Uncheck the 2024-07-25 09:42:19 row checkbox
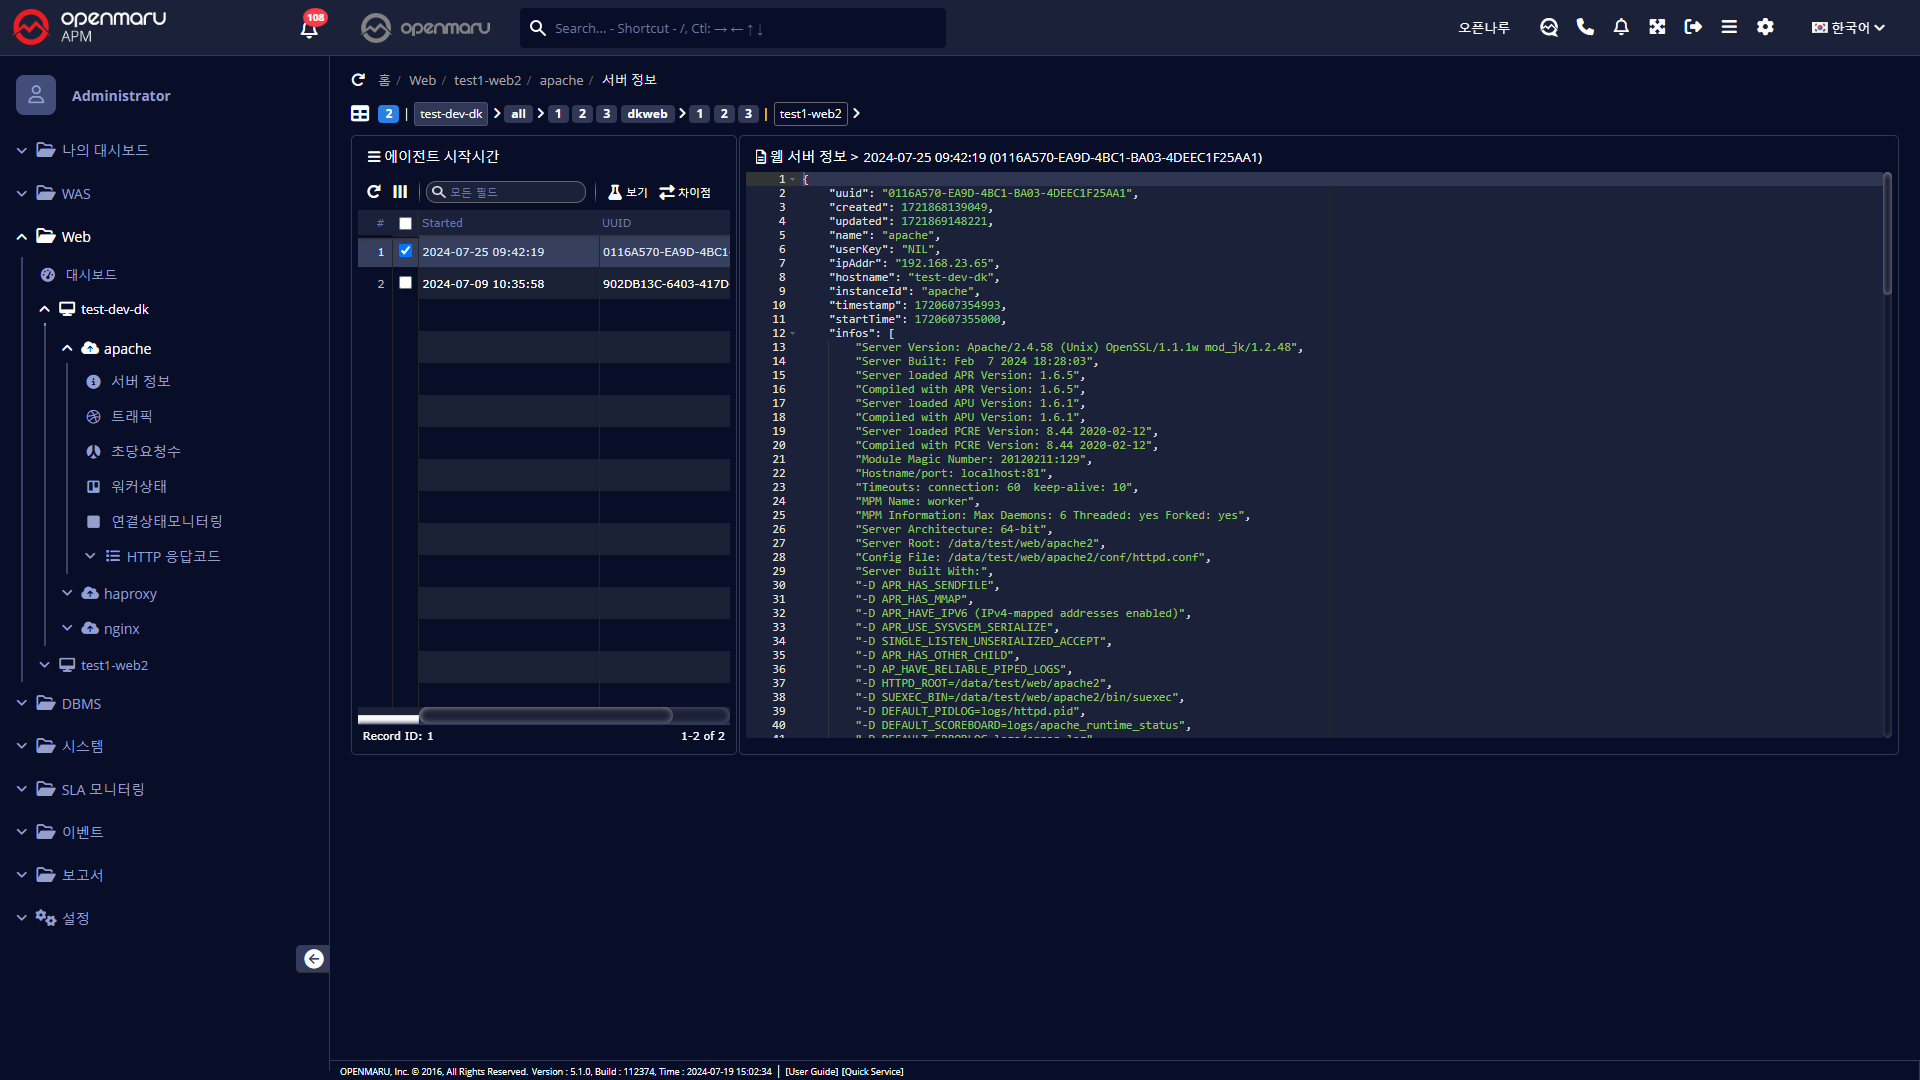Viewport: 1920px width, 1080px height. pos(405,251)
